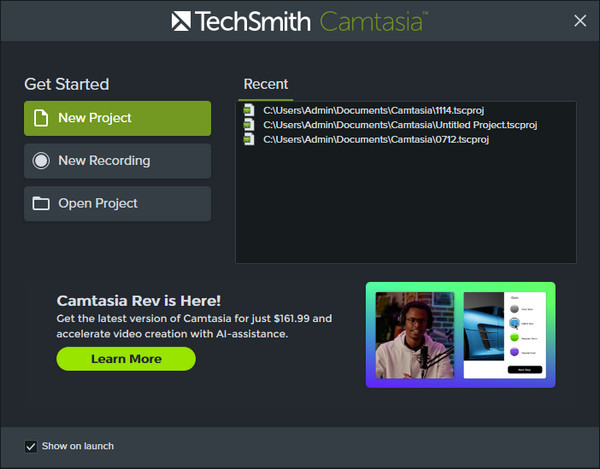
Task: Close the Camtasia welcome window
Action: [x=580, y=21]
